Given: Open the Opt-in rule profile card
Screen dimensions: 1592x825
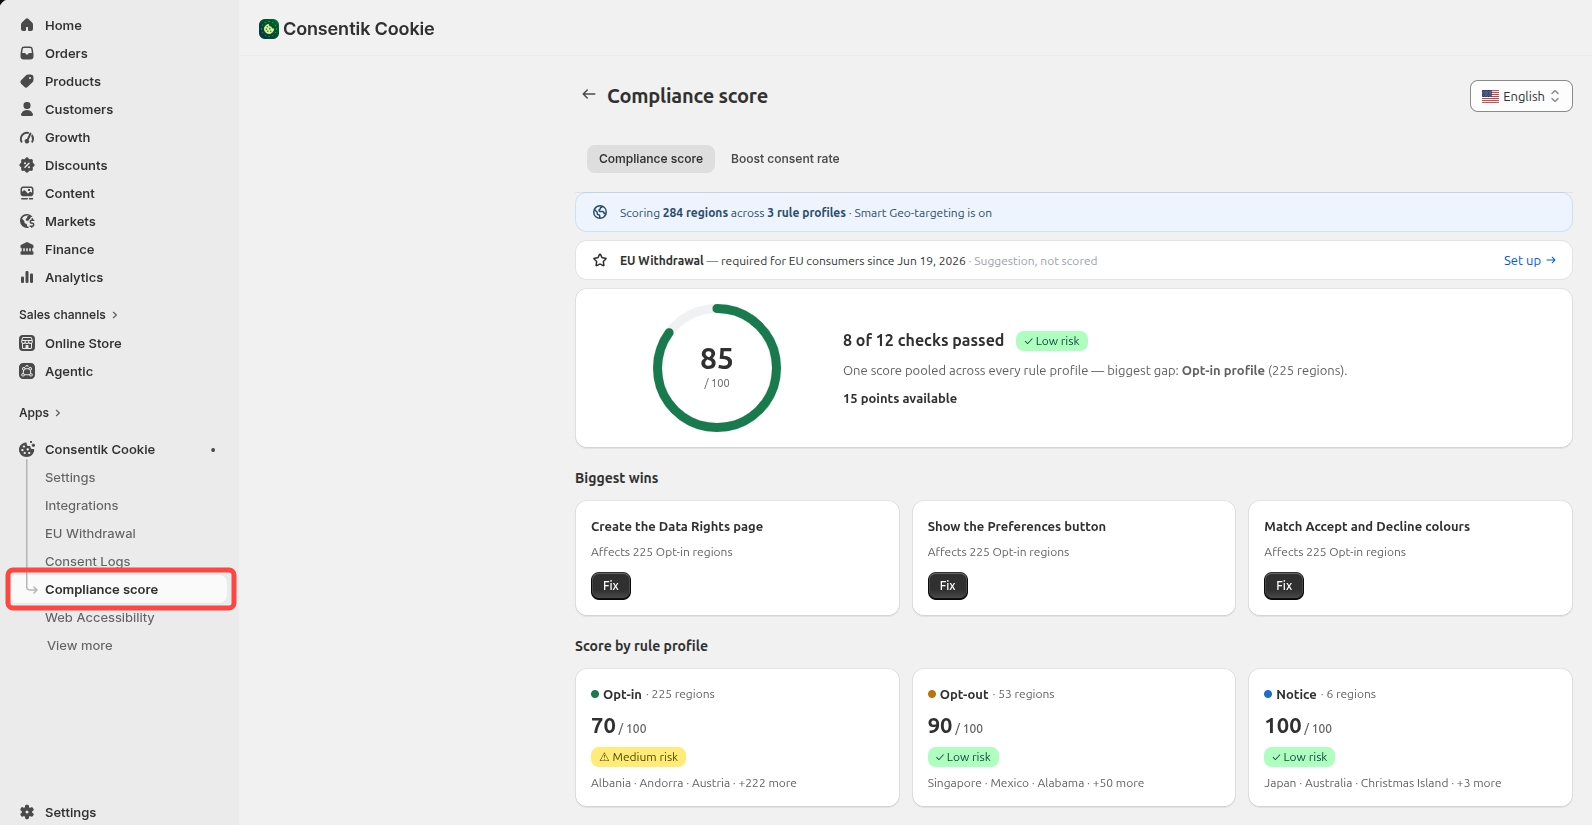Looking at the screenshot, I should pos(737,738).
